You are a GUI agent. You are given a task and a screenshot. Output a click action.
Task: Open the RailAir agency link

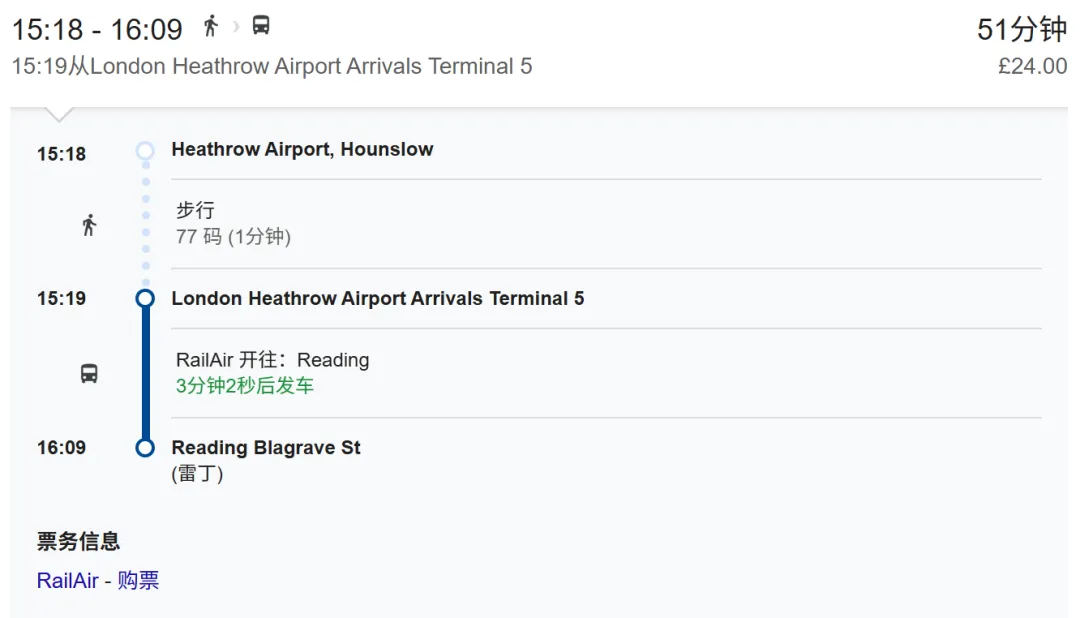coord(67,580)
